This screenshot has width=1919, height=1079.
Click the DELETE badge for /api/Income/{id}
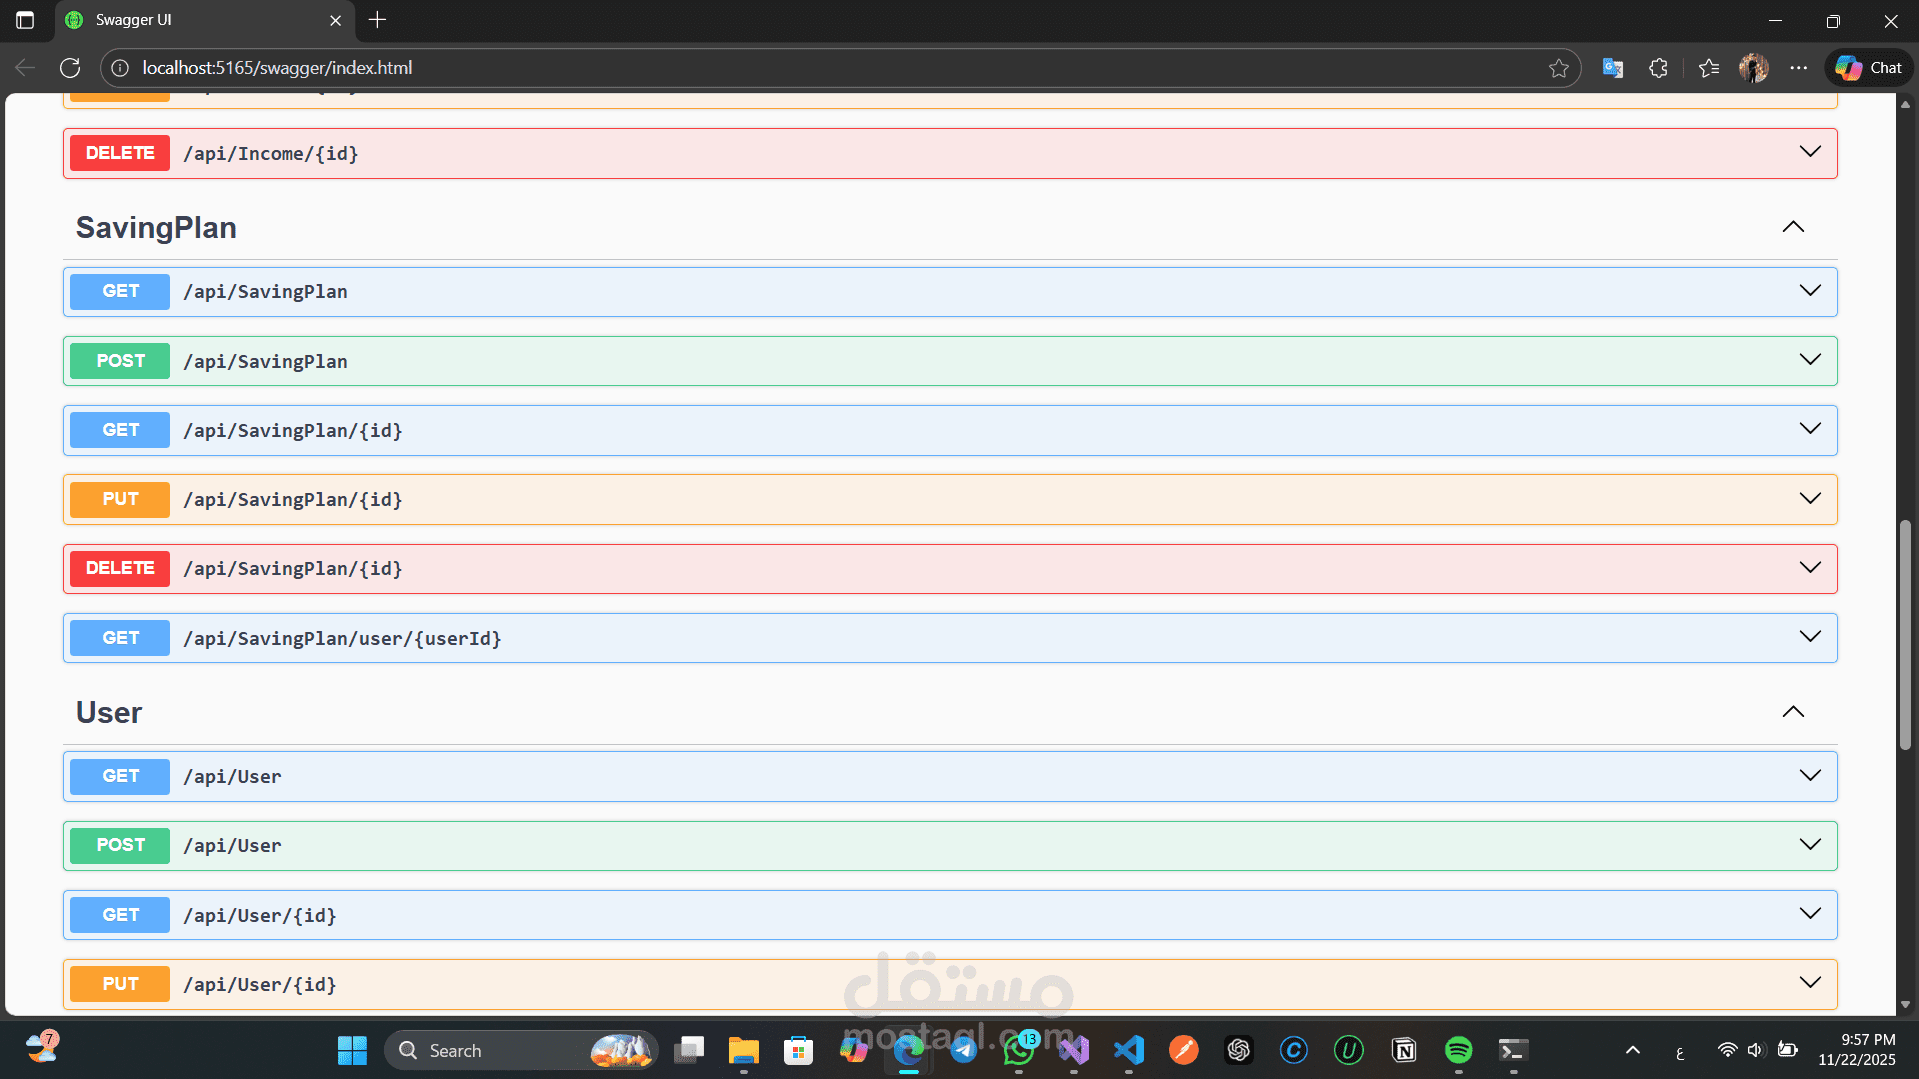(120, 153)
